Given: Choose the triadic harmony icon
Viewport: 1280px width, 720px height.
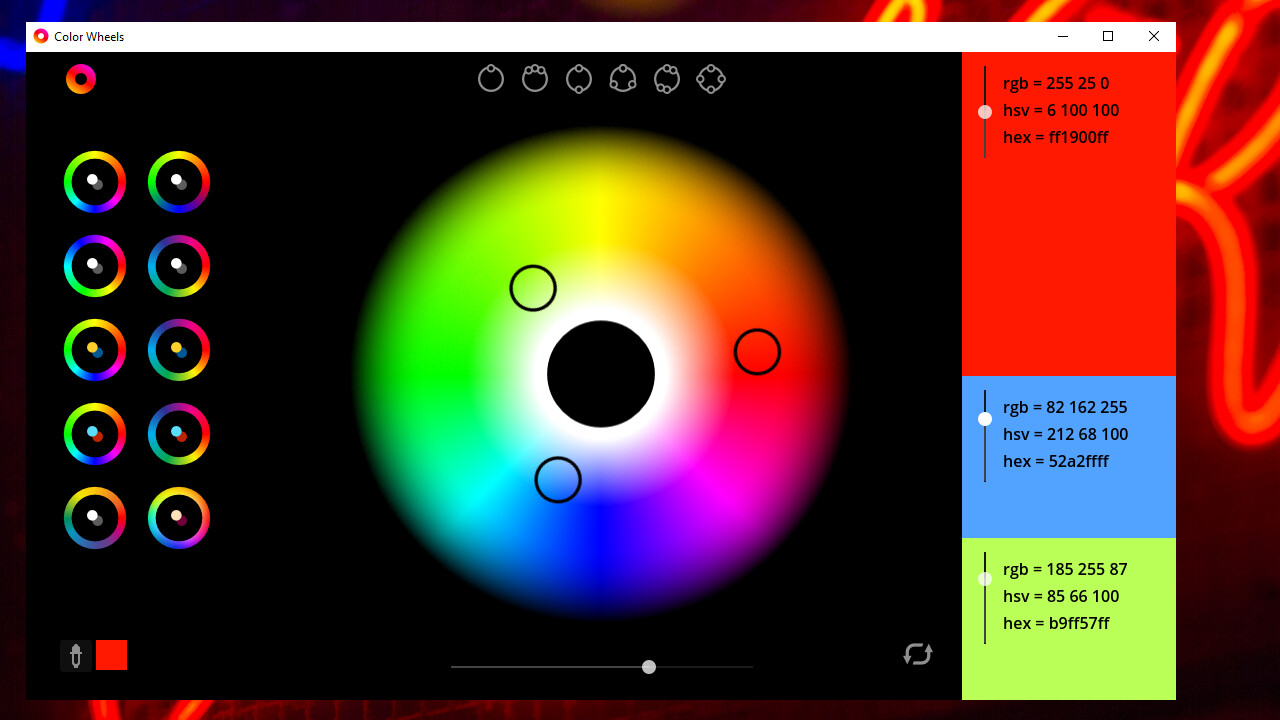Looking at the screenshot, I should (623, 78).
